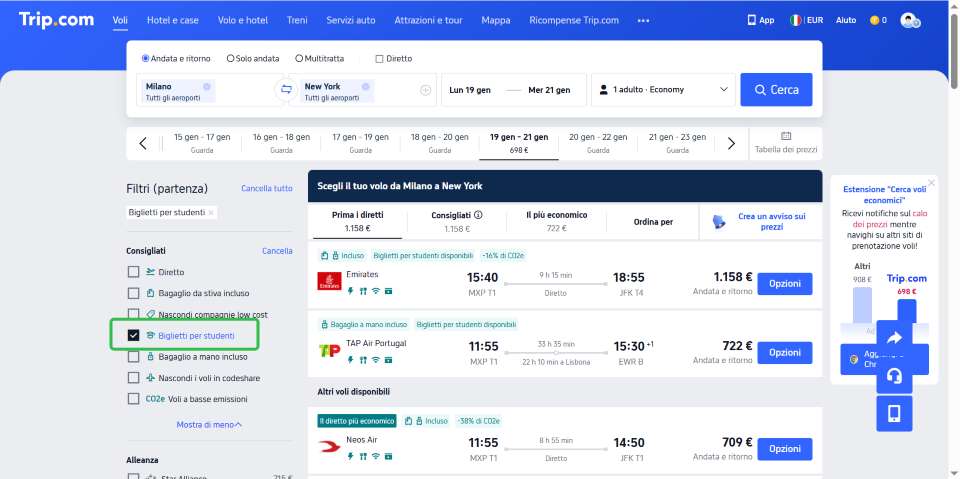Expand Opzioni for the Emirates flight
The image size is (960, 479).
pos(785,284)
